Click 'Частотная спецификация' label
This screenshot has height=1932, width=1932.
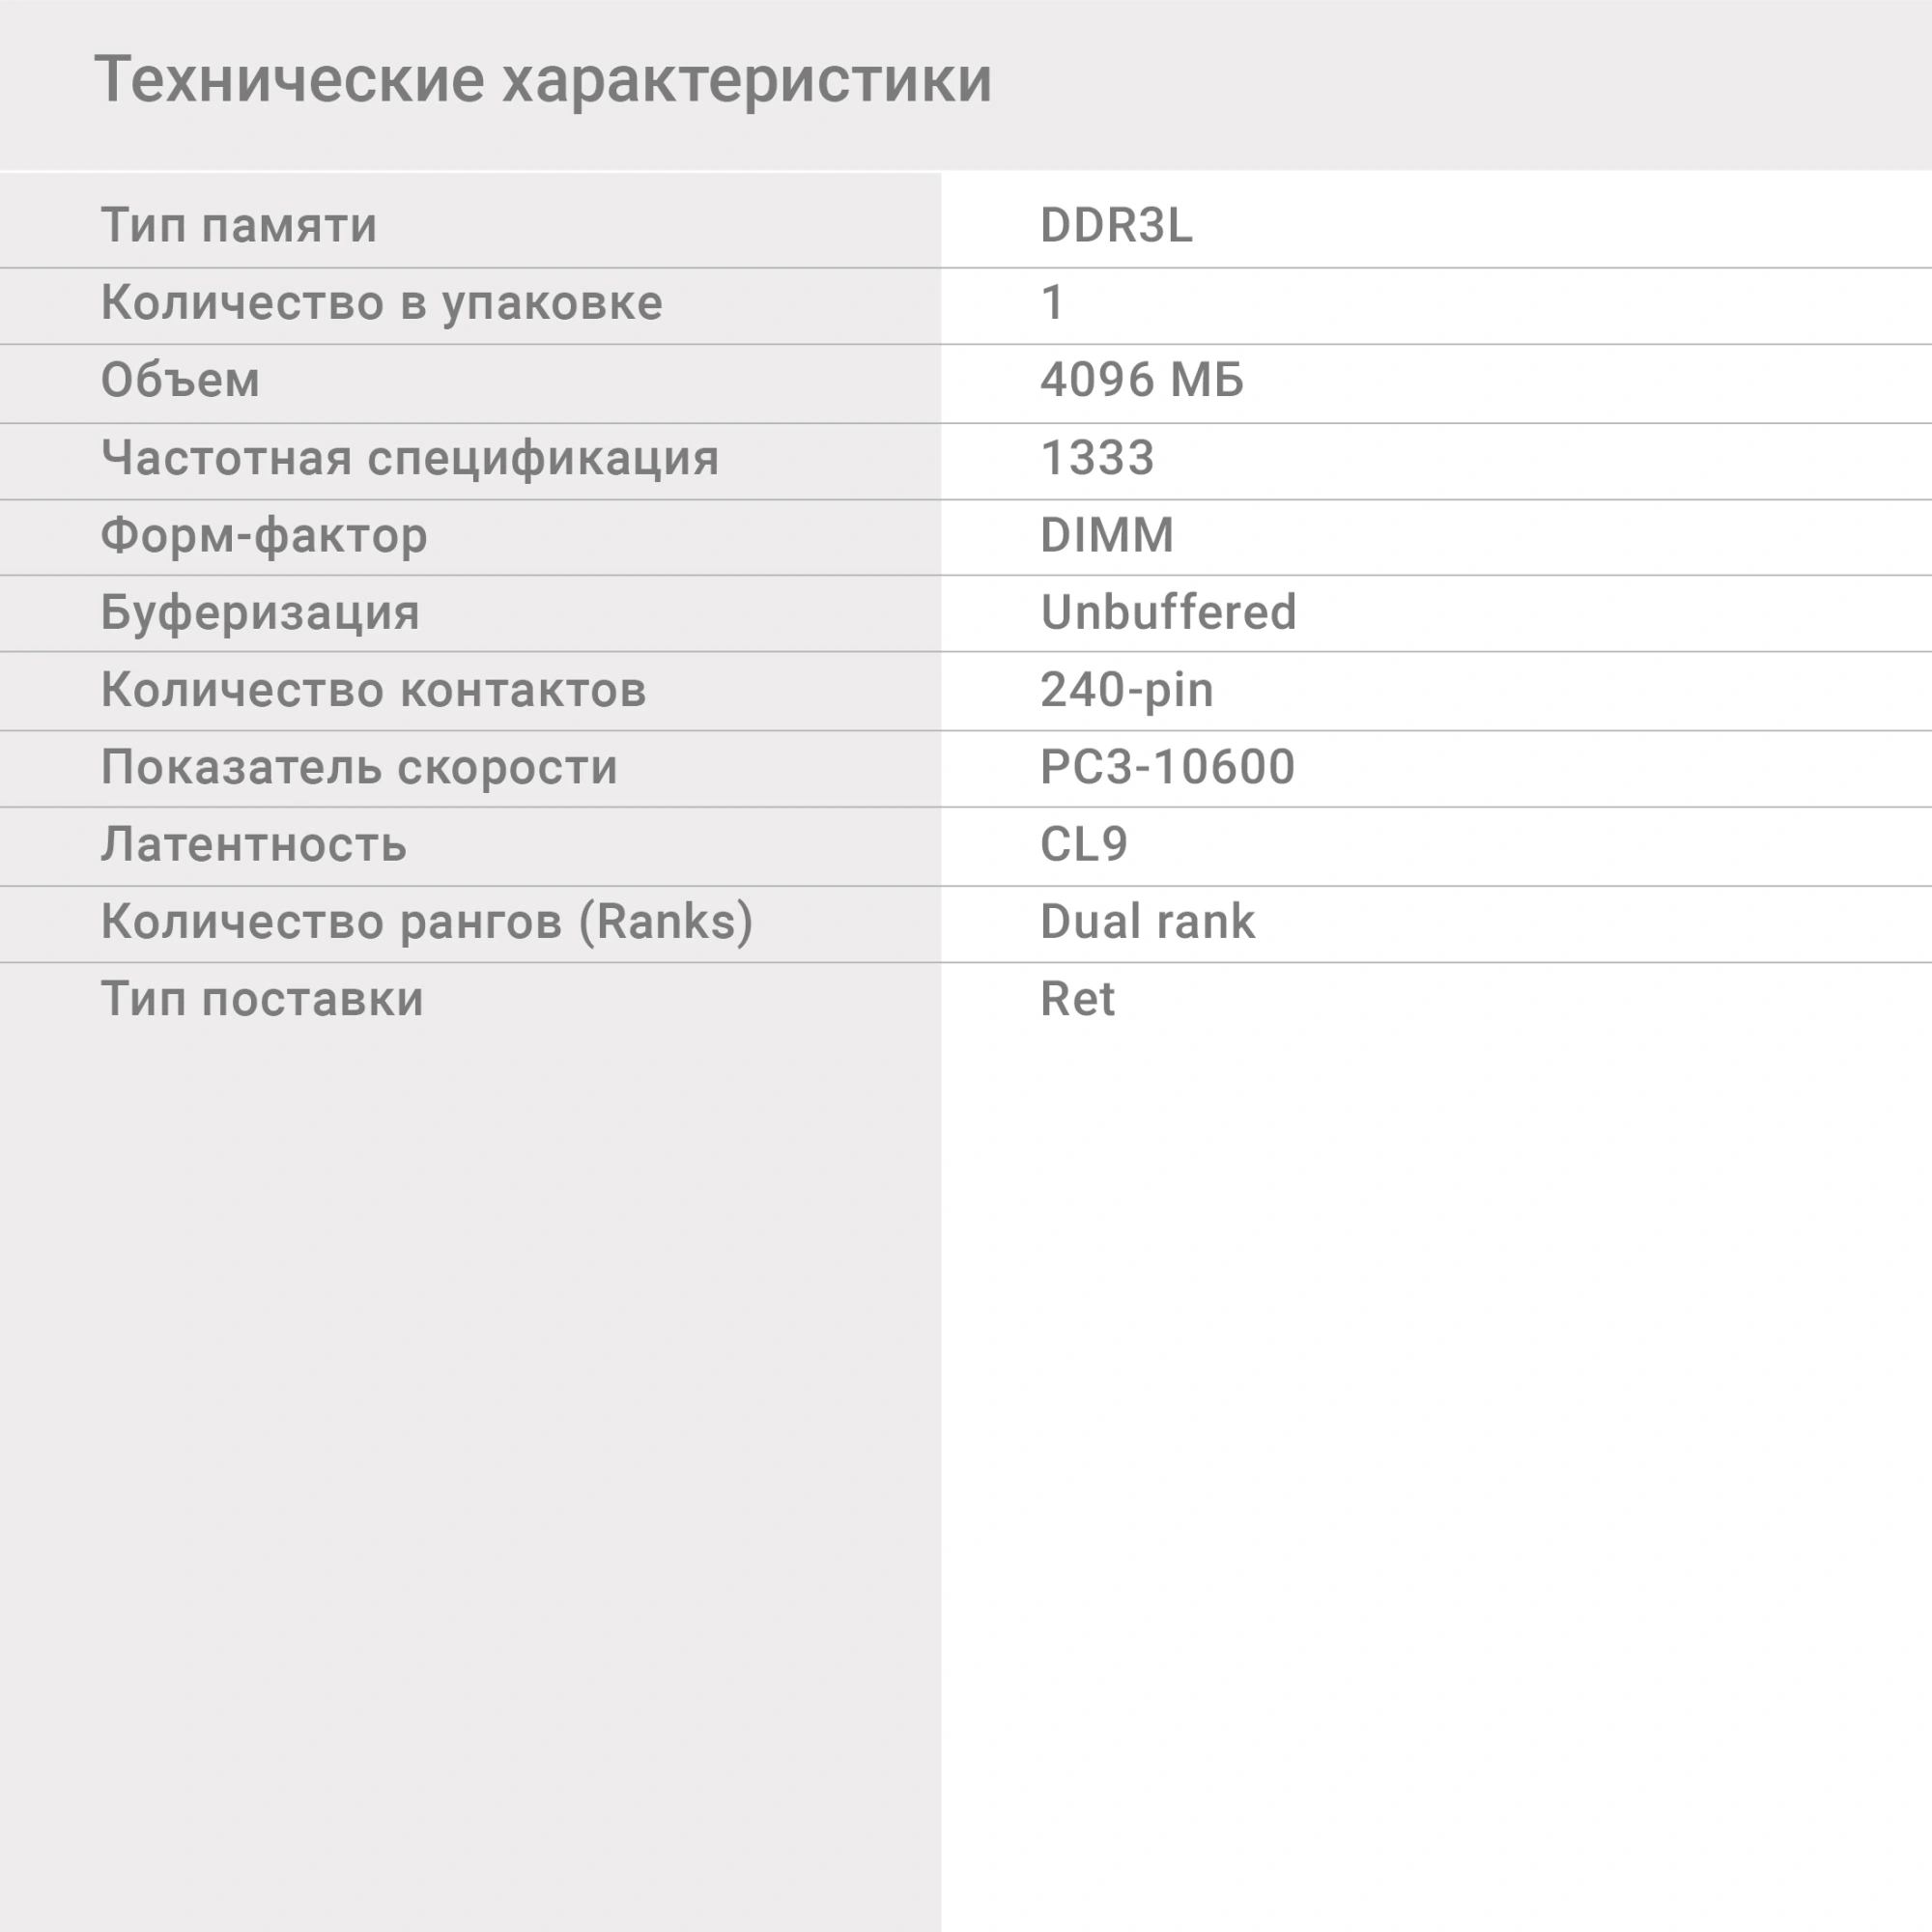coord(410,459)
